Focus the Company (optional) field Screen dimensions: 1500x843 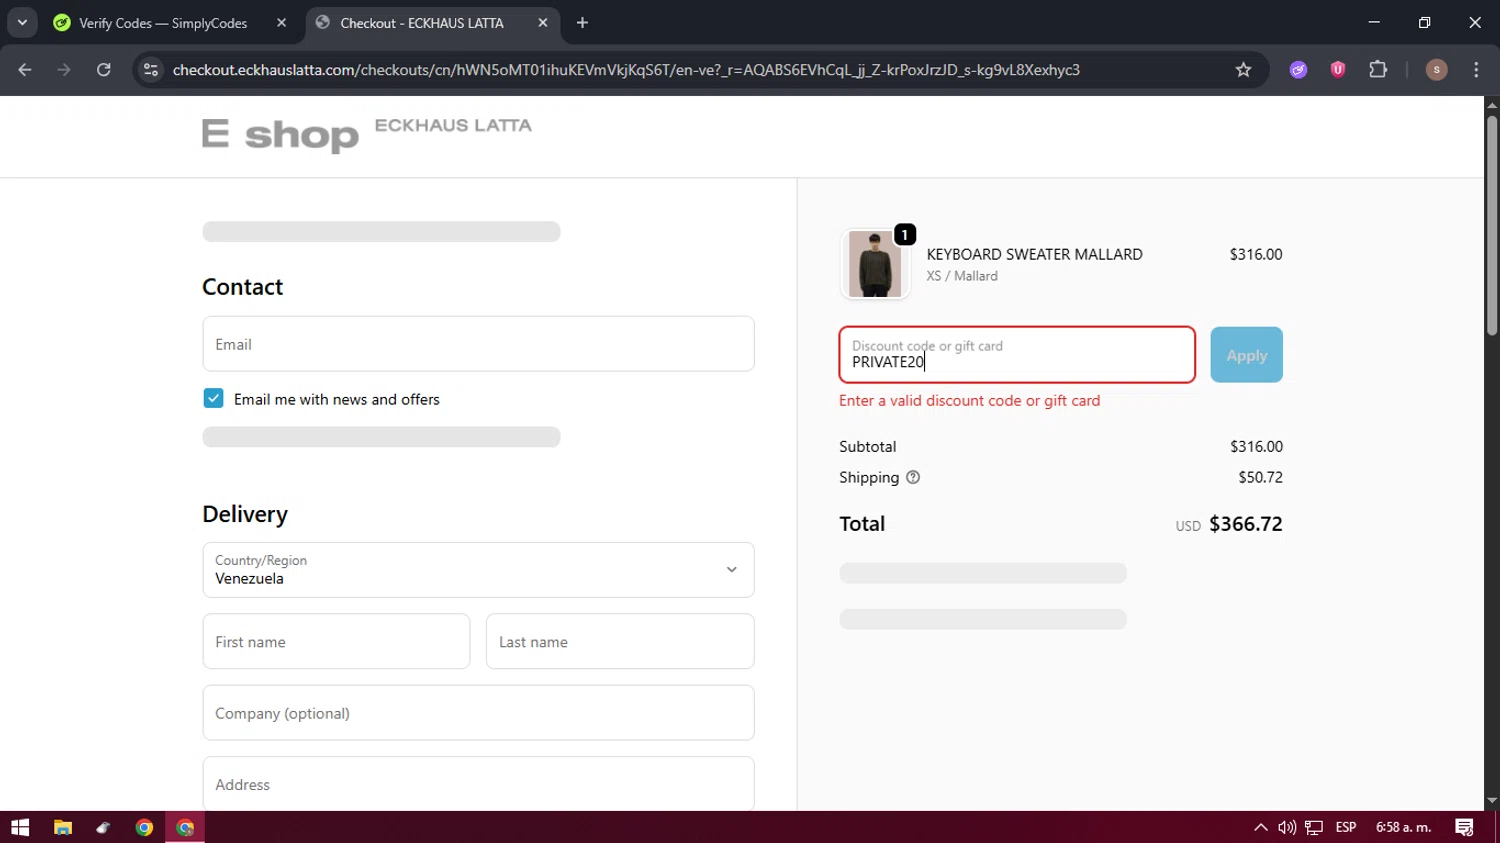(478, 713)
